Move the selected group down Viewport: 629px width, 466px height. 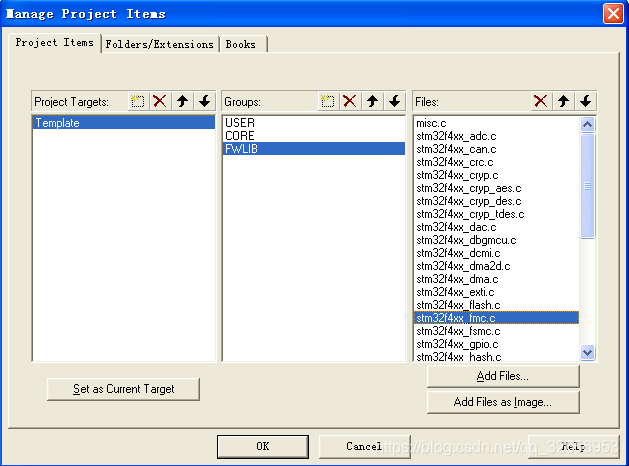395,101
